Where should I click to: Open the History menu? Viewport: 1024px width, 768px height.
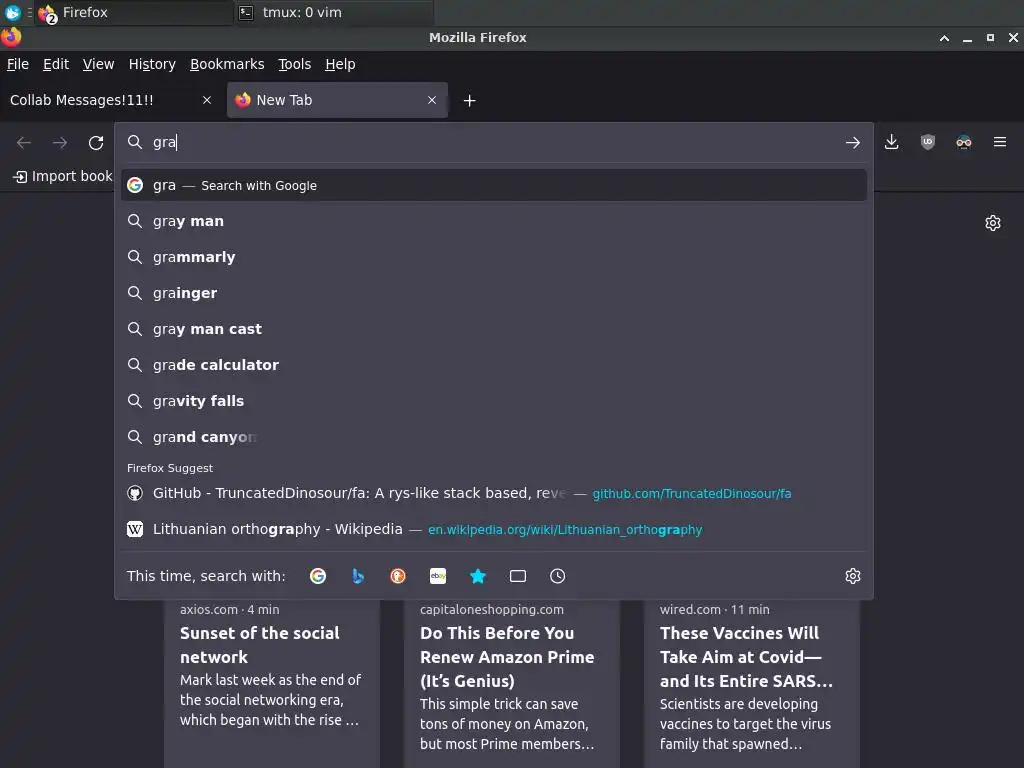pos(152,64)
